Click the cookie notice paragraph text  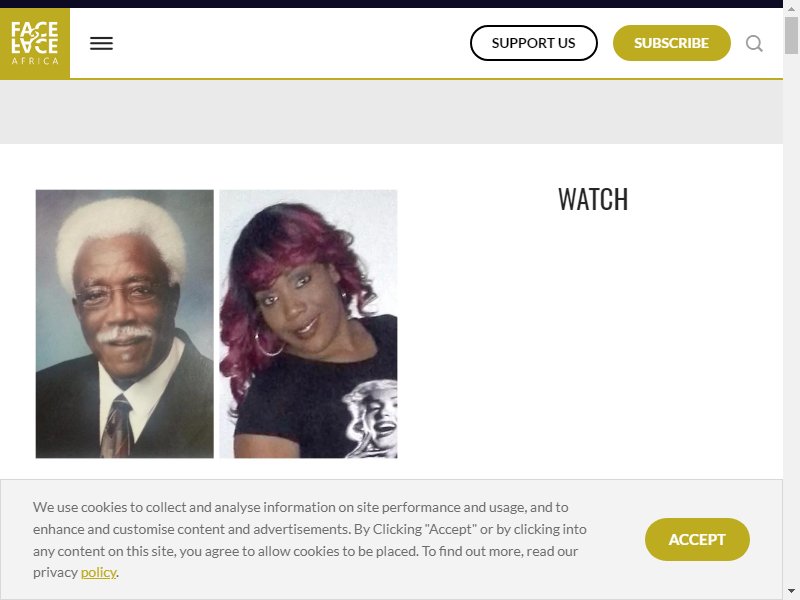pyautogui.click(x=310, y=540)
